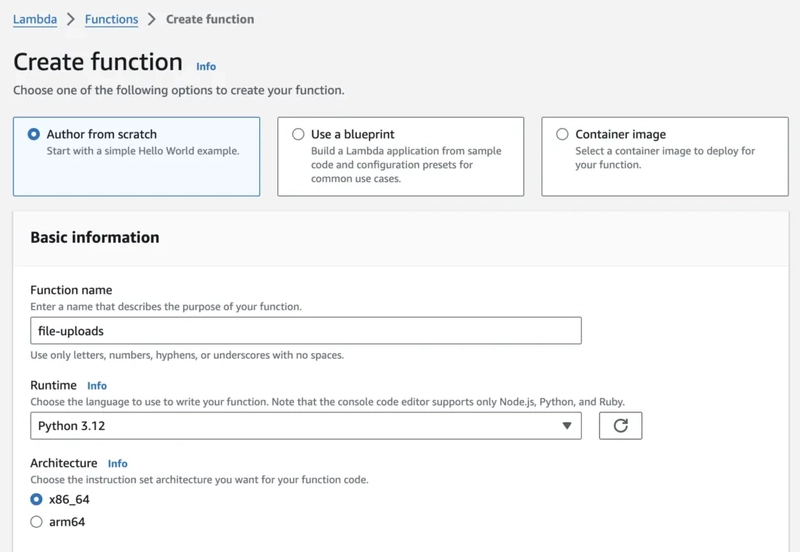Screen dimensions: 800x552
Task: Click the Create function breadcrumb text
Action: [210, 19]
